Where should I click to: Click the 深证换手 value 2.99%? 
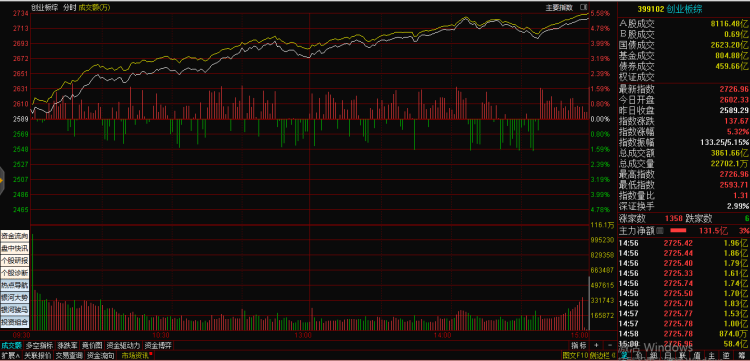738,207
